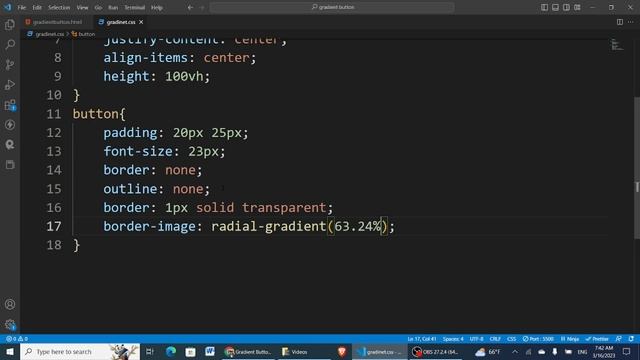
Task: Close the gradinet.css tab
Action: point(141,22)
